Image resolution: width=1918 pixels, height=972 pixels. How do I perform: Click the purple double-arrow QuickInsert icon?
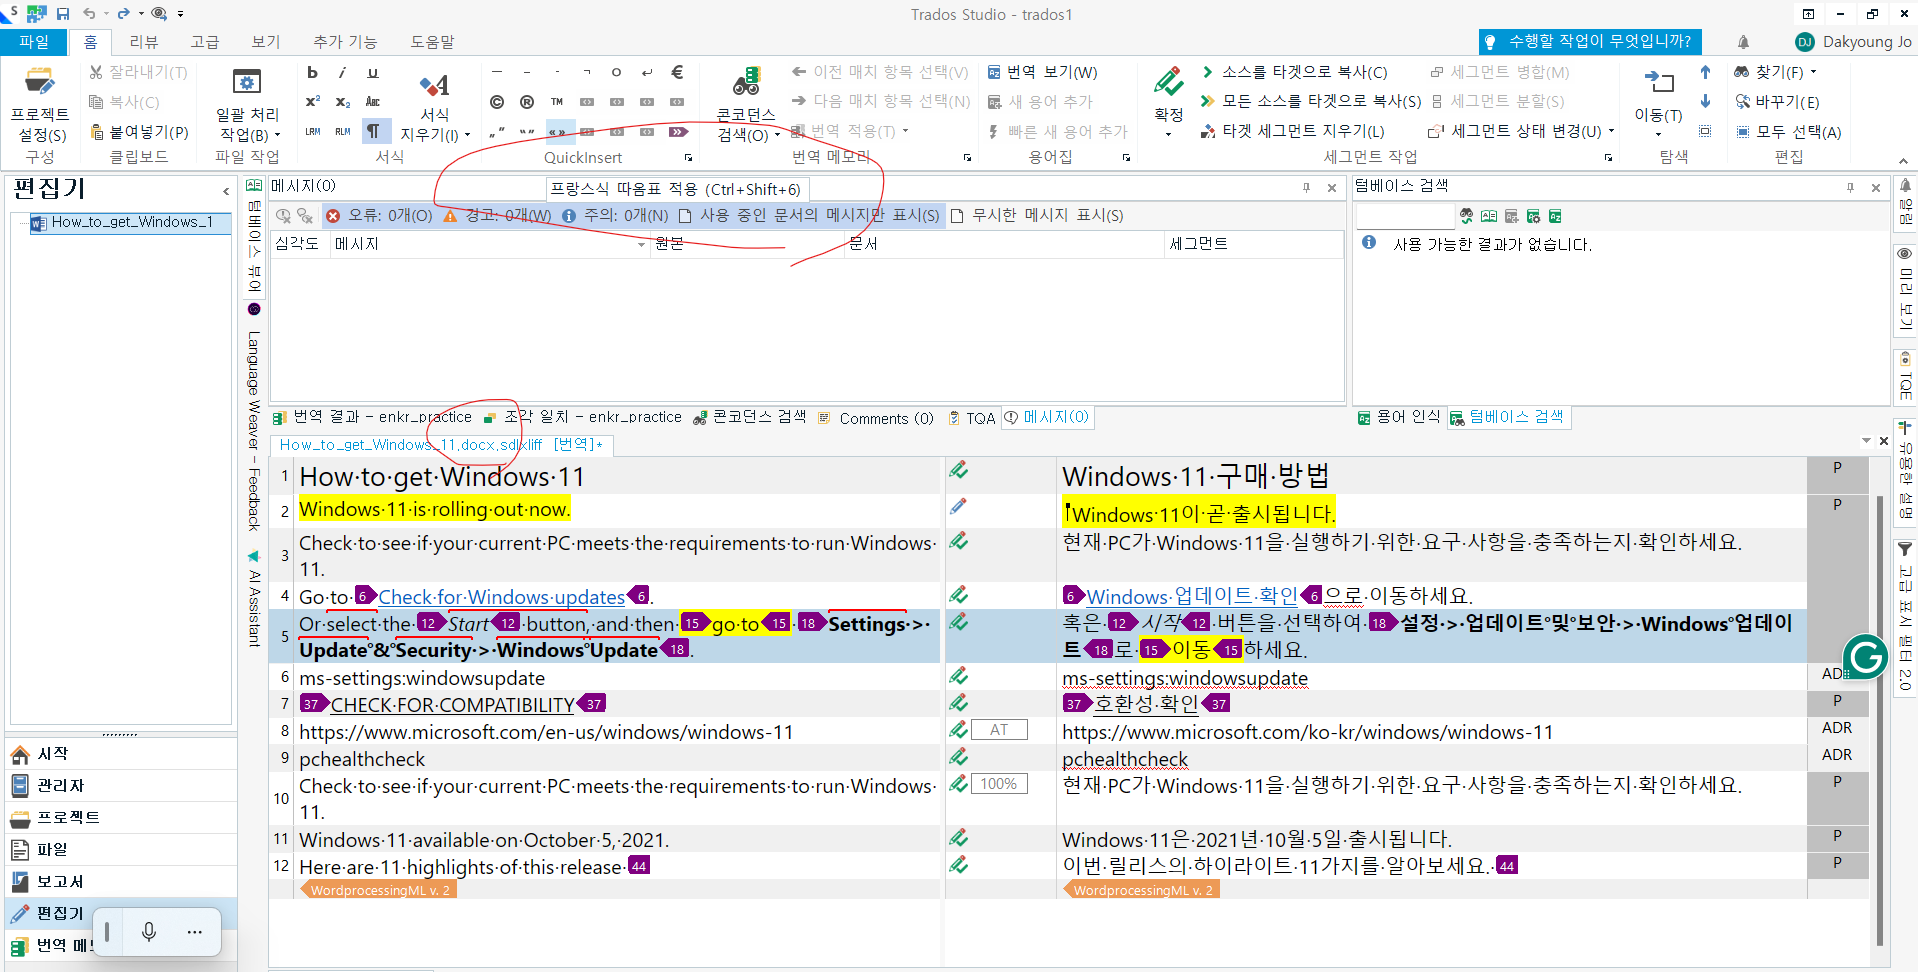[678, 131]
